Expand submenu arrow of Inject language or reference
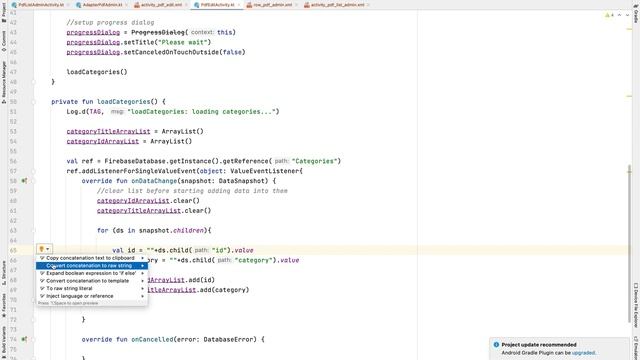Screen dimensions: 640x360 click(x=142, y=296)
